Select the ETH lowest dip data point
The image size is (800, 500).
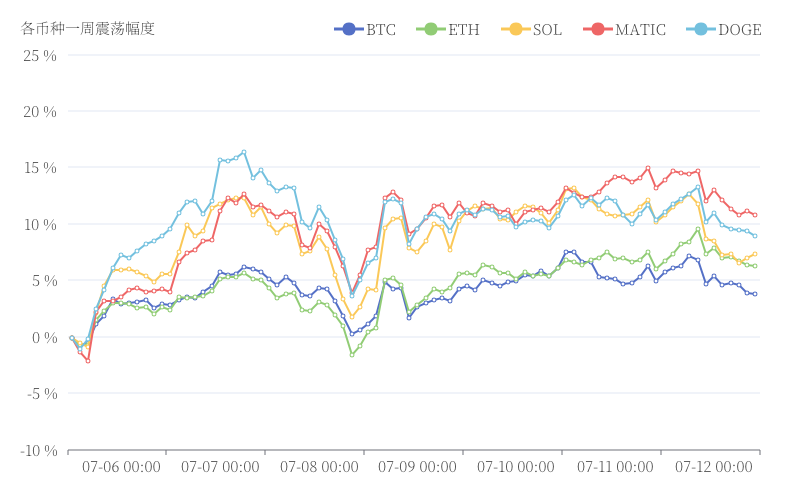pos(351,355)
